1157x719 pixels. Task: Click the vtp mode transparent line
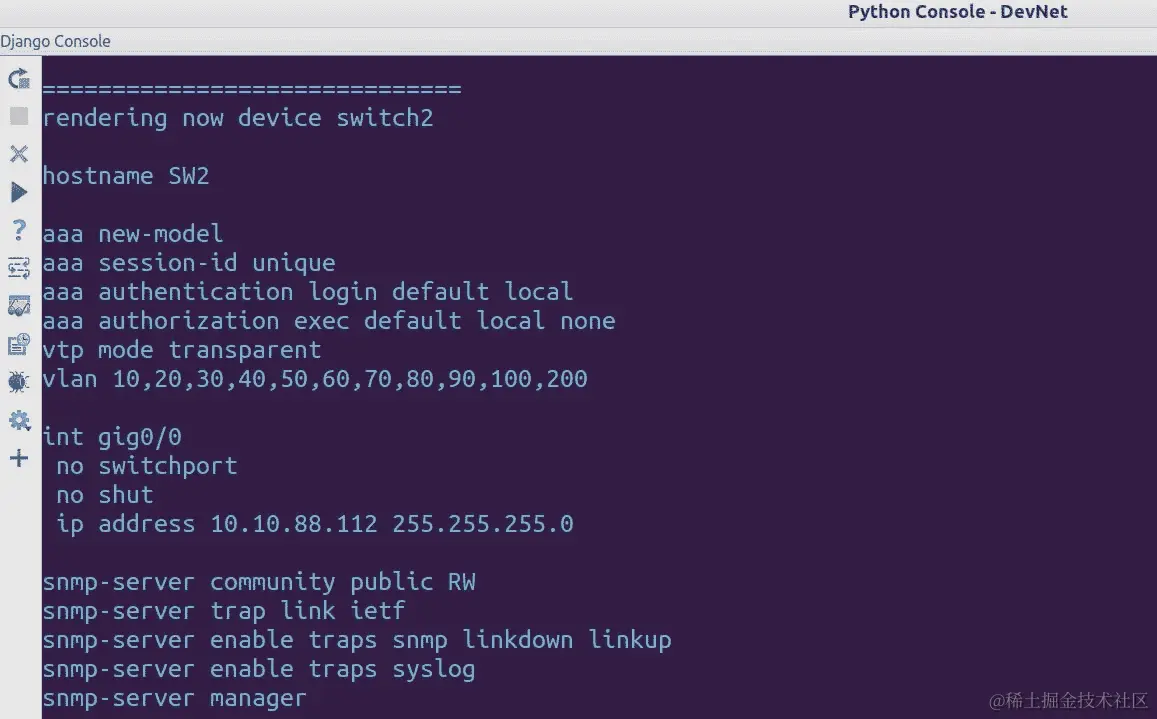coord(182,350)
